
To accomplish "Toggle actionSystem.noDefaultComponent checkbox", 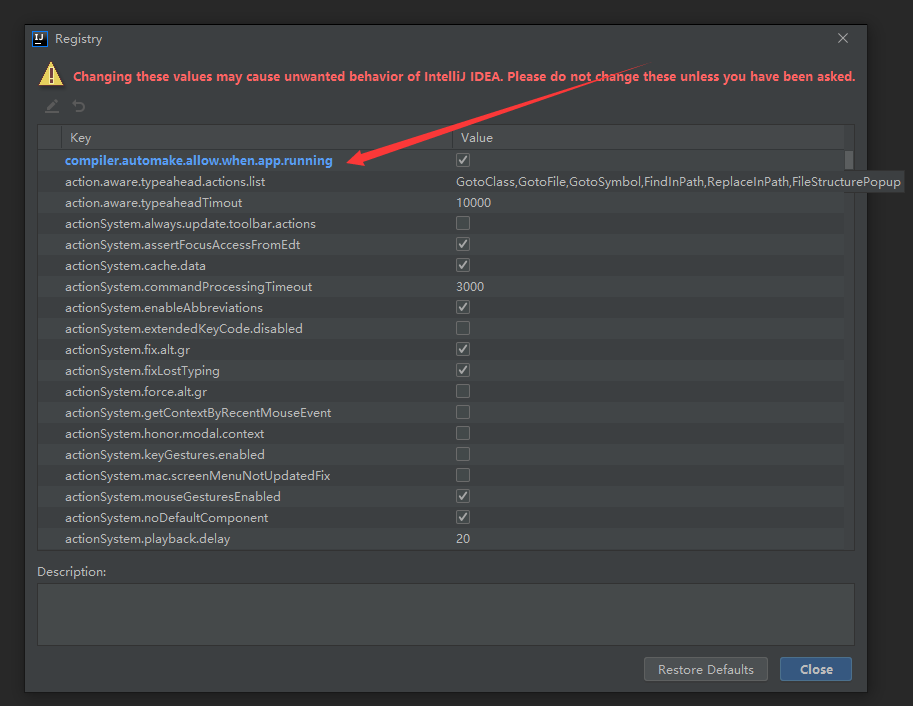I will [463, 517].
